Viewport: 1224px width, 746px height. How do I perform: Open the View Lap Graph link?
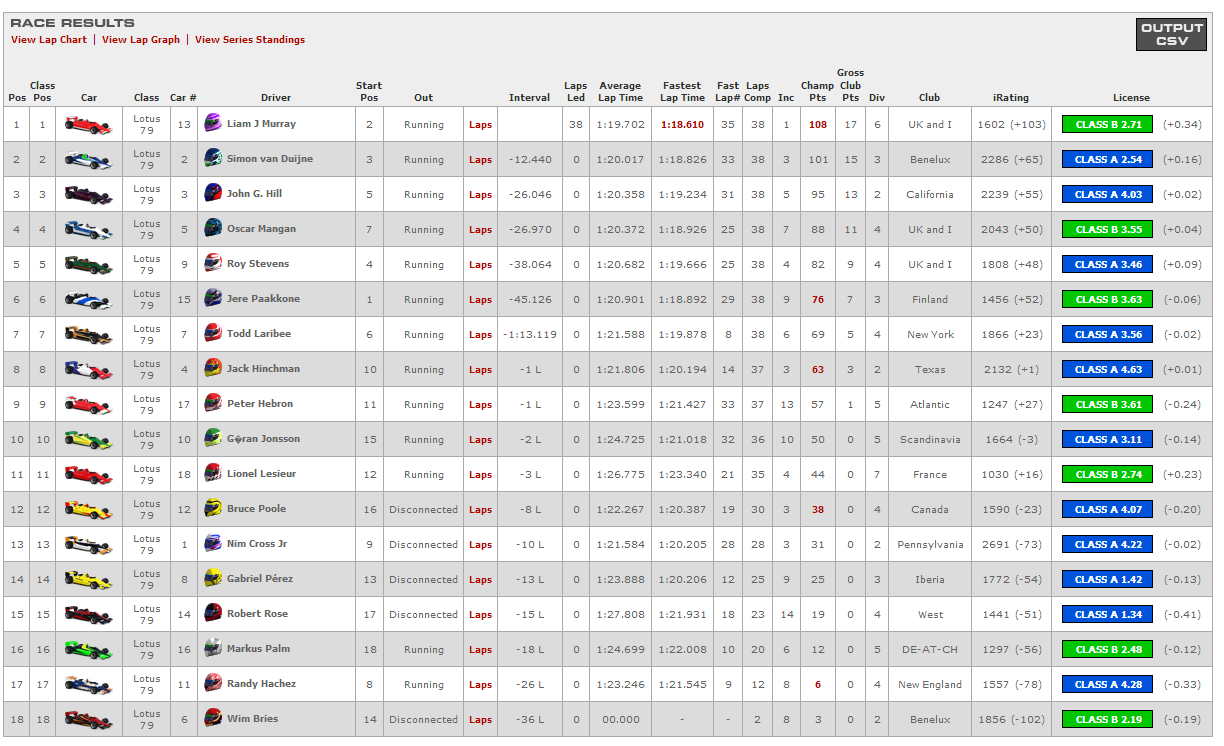point(141,40)
